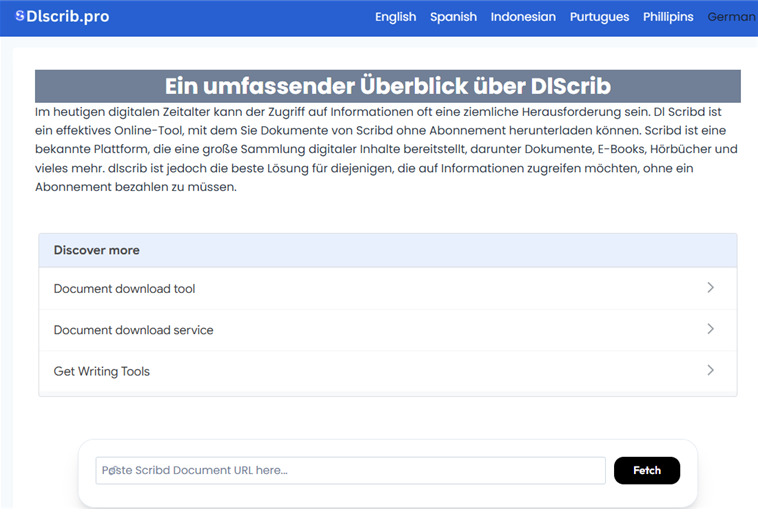Choose the Indonesian language option
Image resolution: width=758 pixels, height=513 pixels.
(x=523, y=17)
